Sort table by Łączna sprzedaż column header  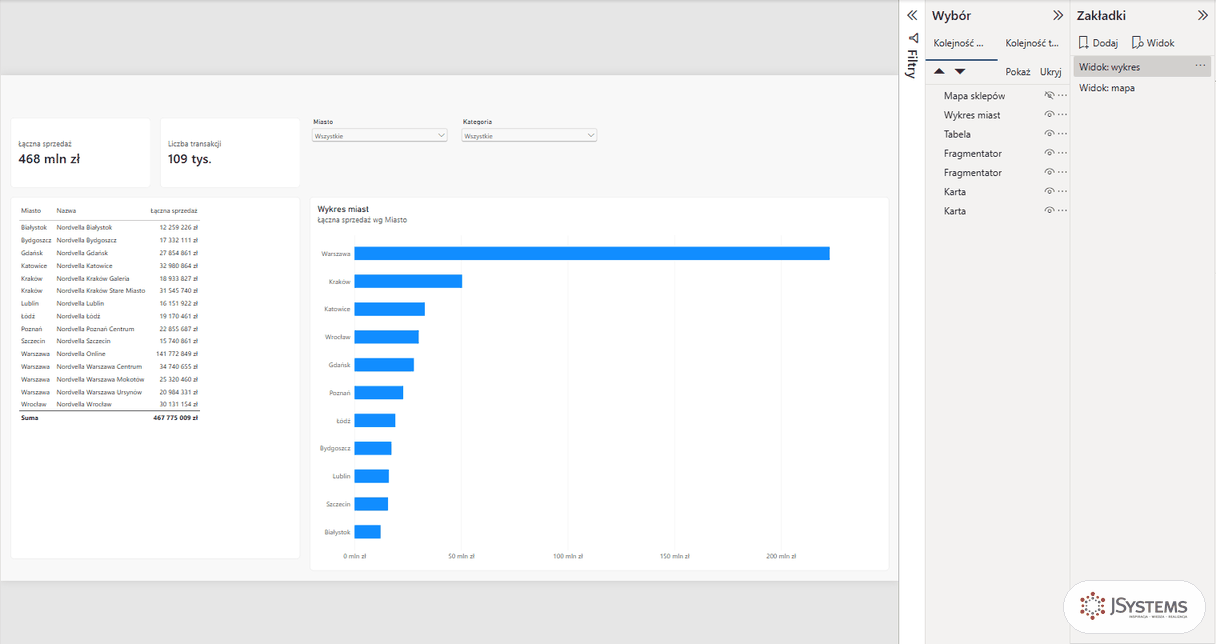pos(174,211)
